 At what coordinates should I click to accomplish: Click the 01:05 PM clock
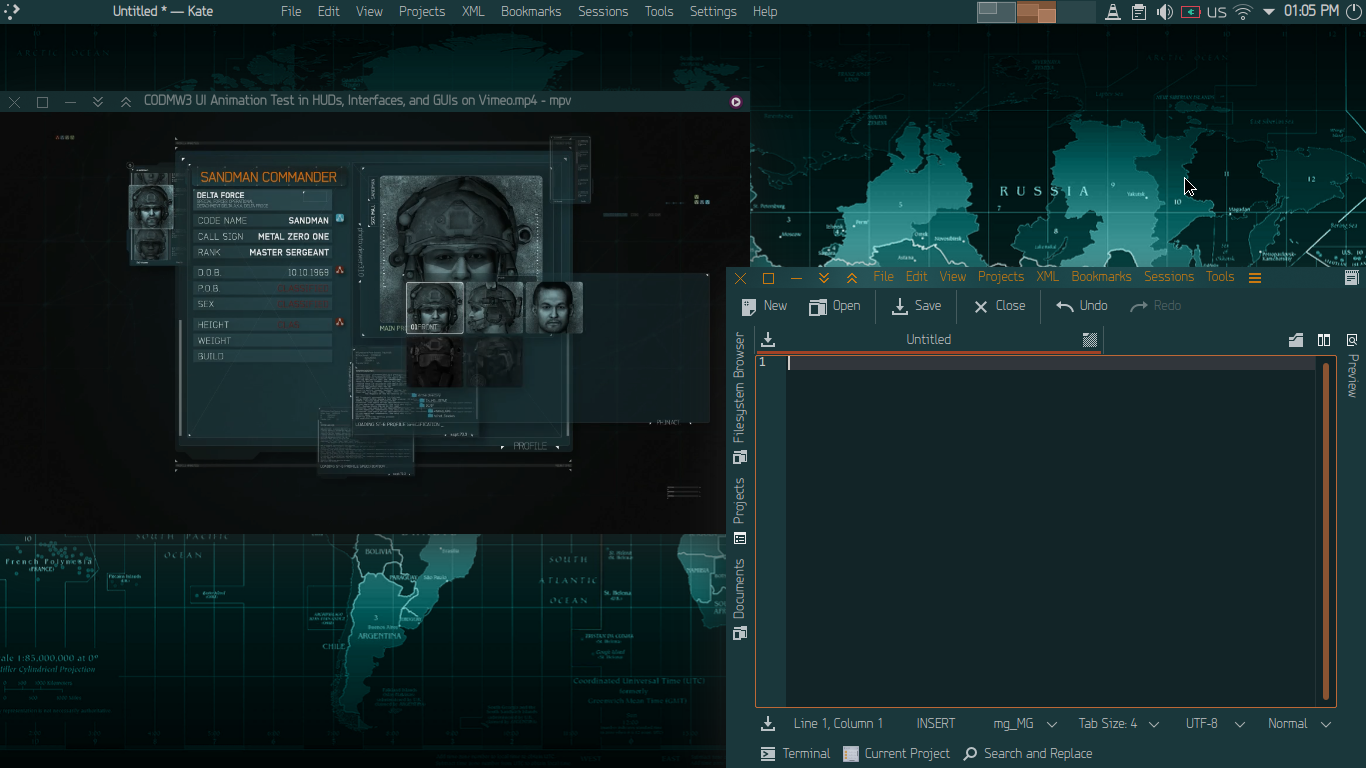(x=1311, y=11)
